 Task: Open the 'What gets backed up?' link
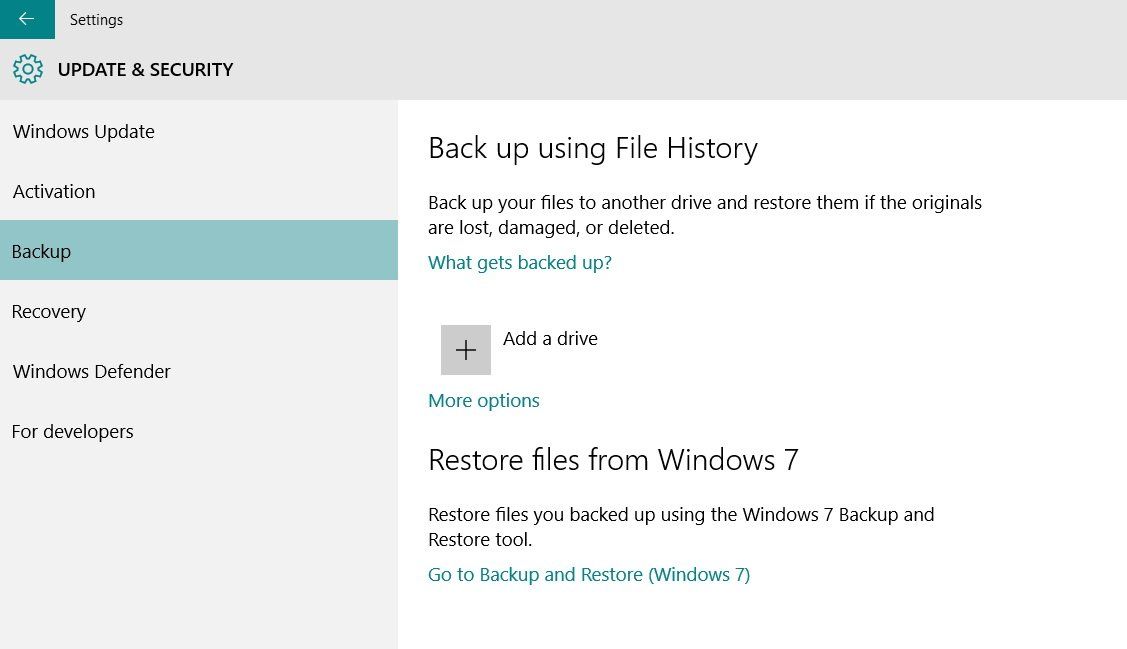tap(520, 262)
